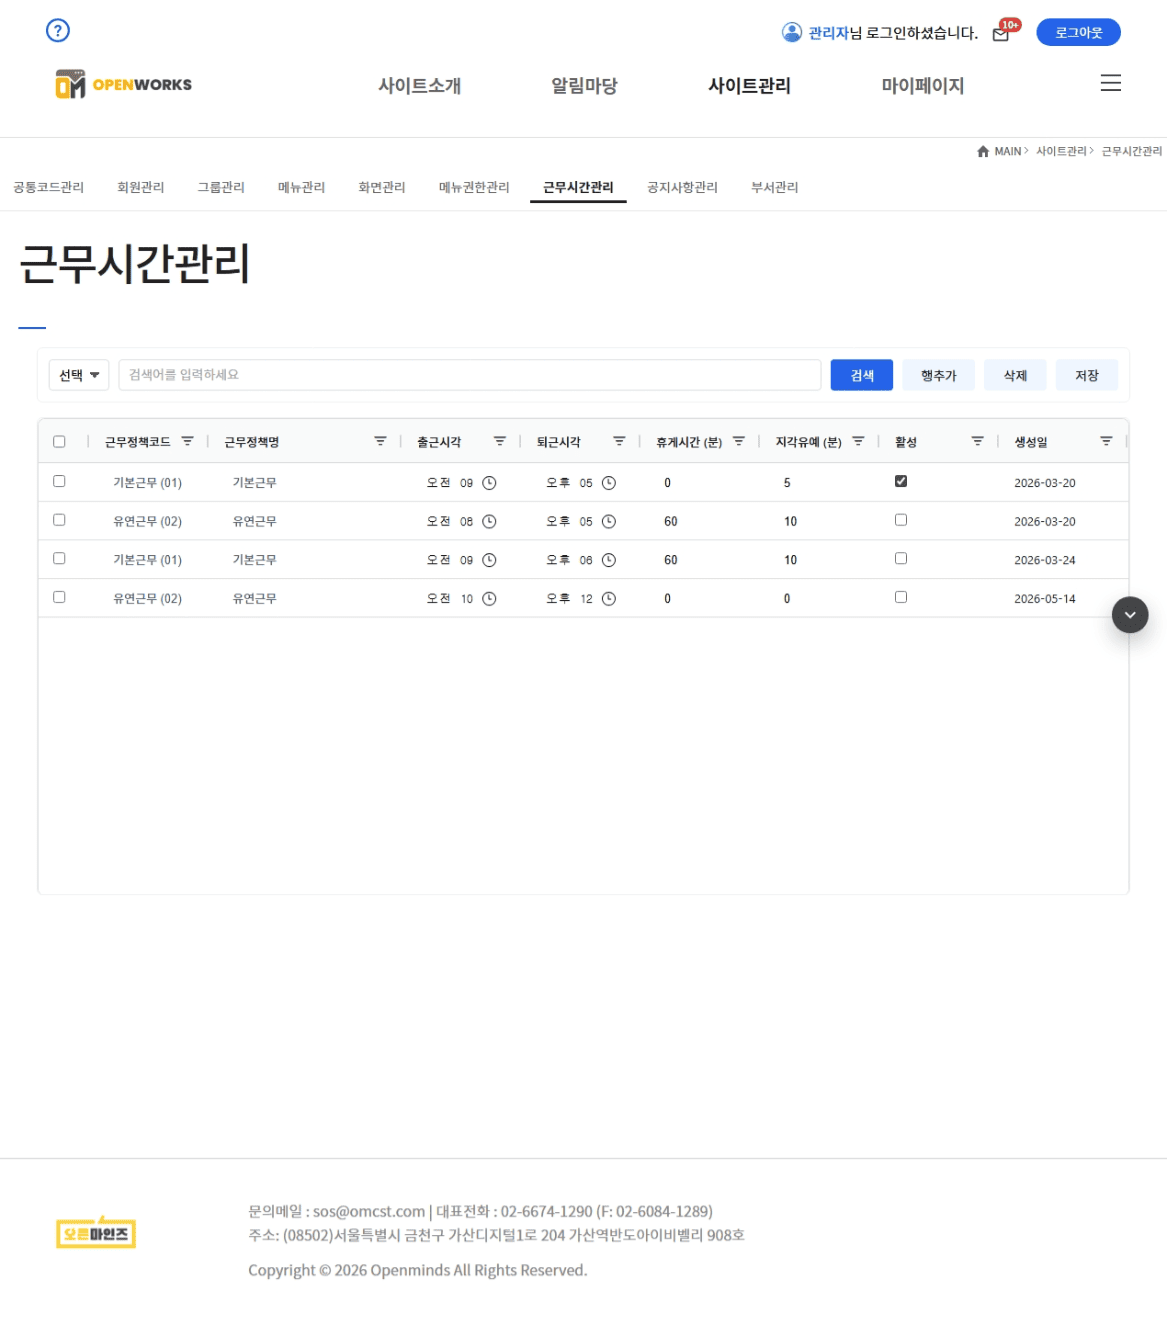Open filter icon for 생성일 column
The height and width of the screenshot is (1323, 1167).
pyautogui.click(x=1106, y=441)
